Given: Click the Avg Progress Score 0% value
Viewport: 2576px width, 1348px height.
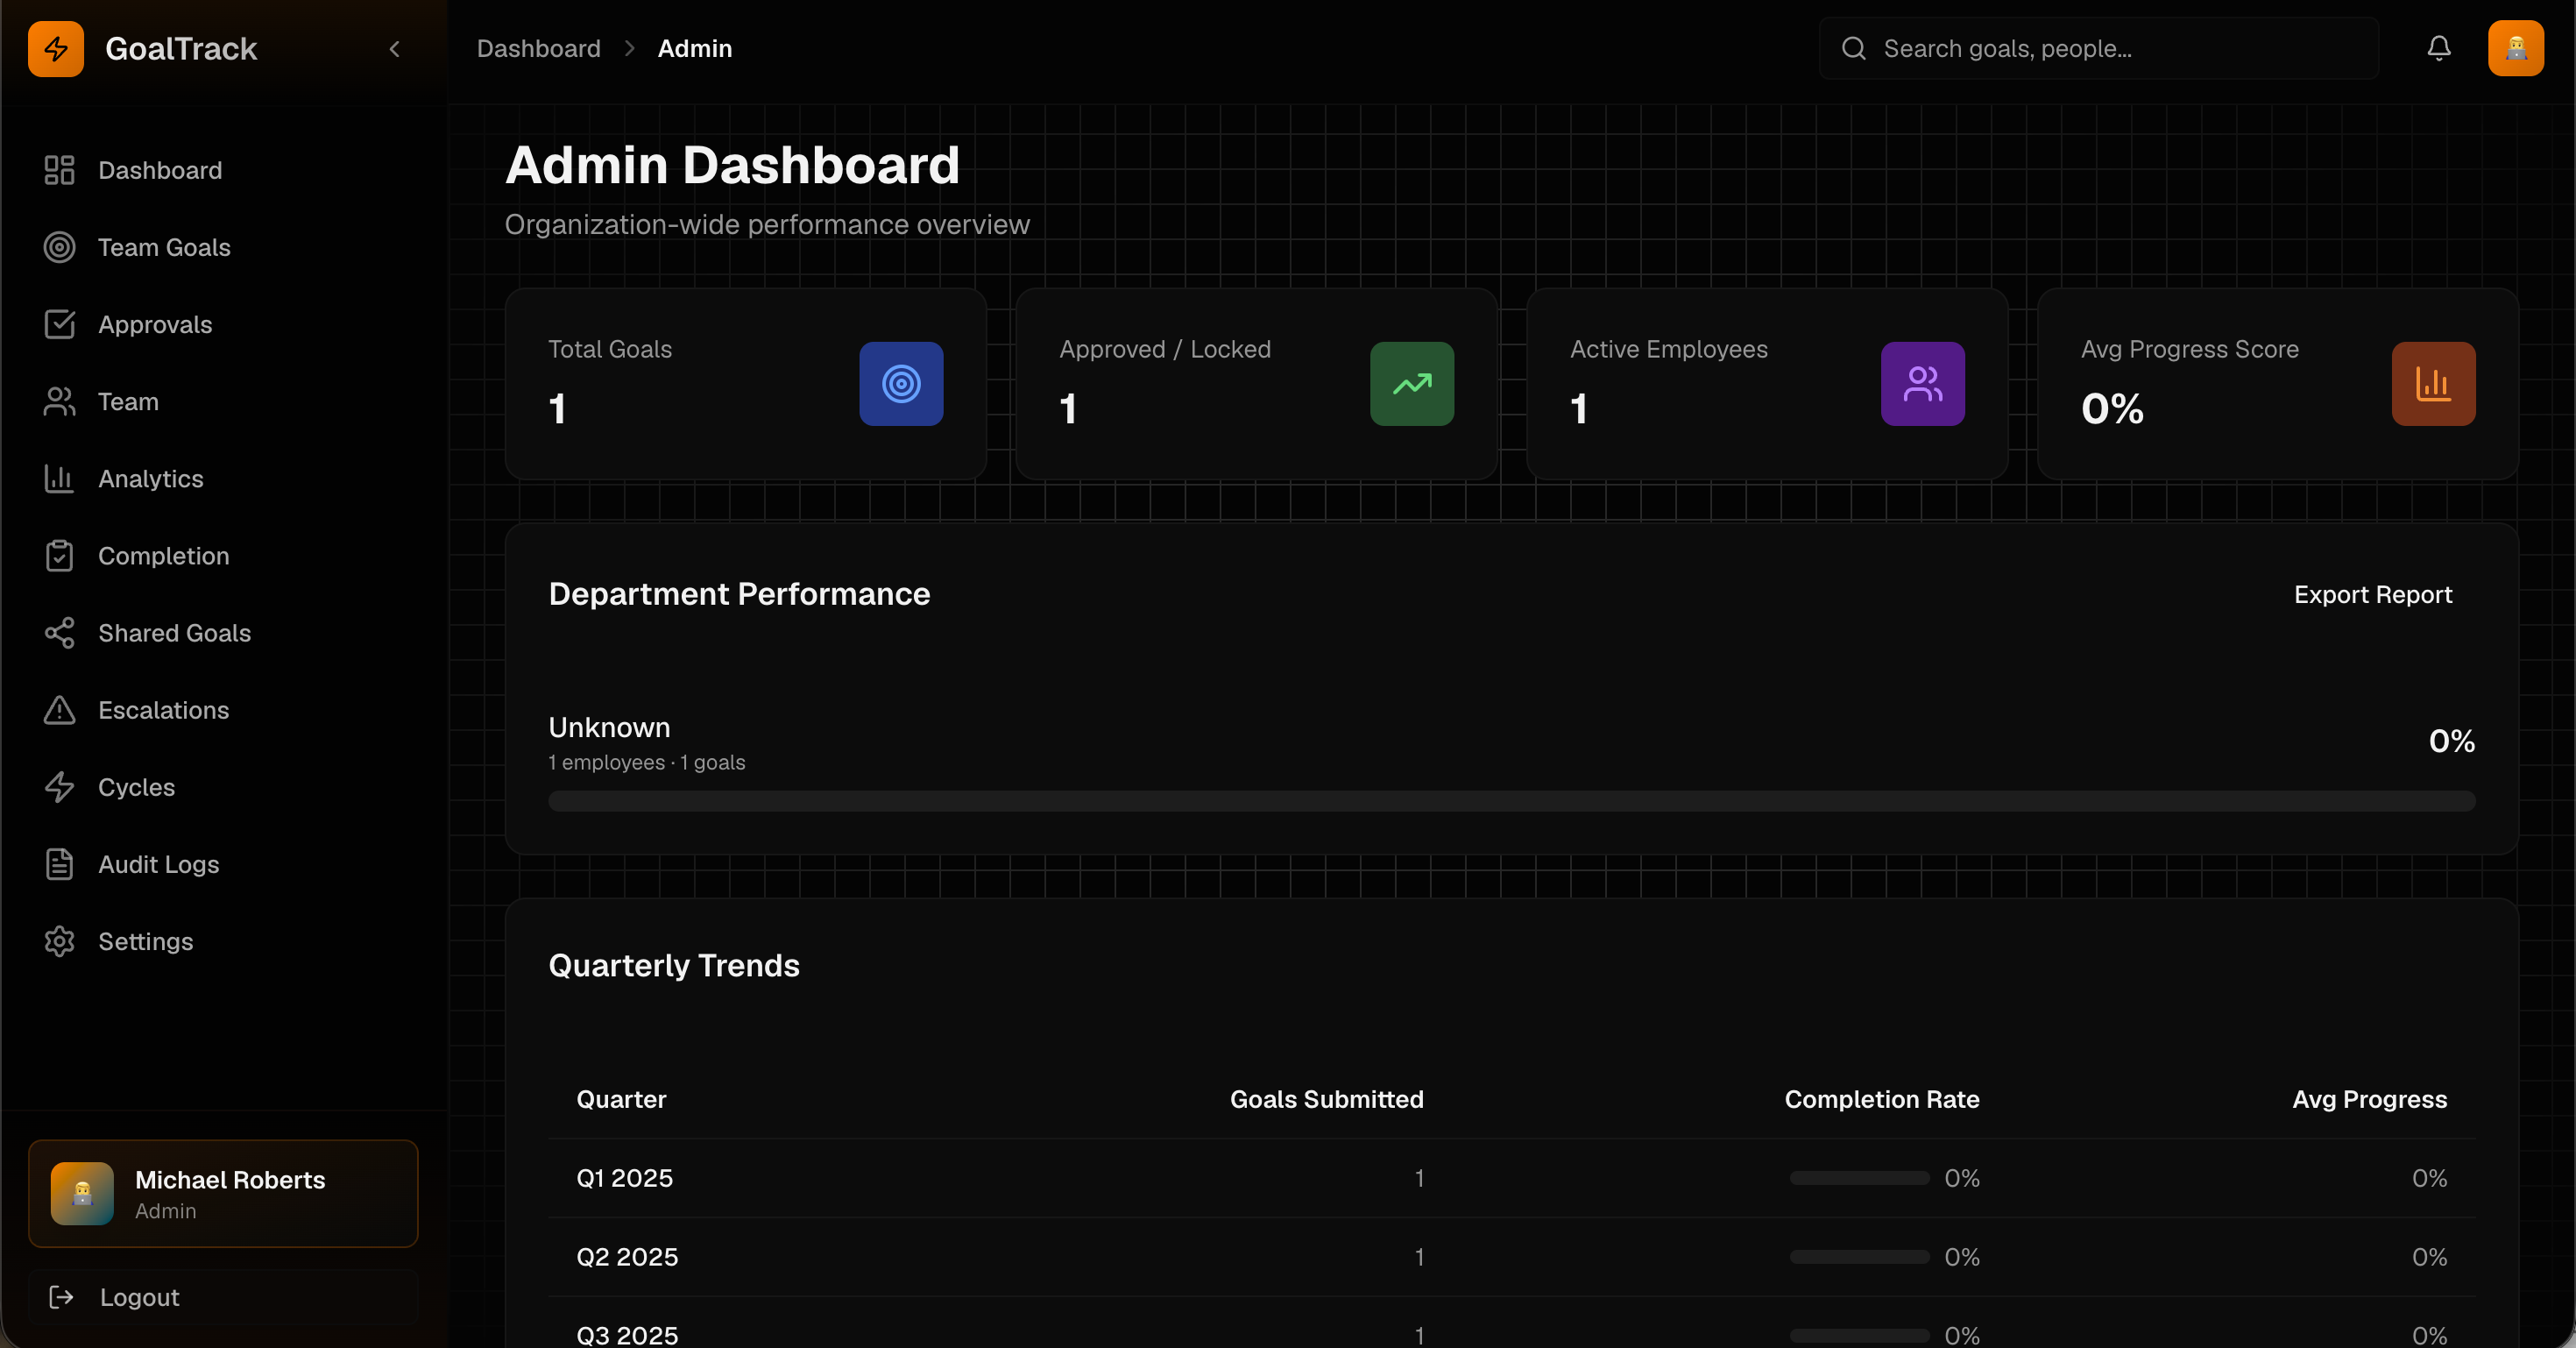Looking at the screenshot, I should 2111,408.
